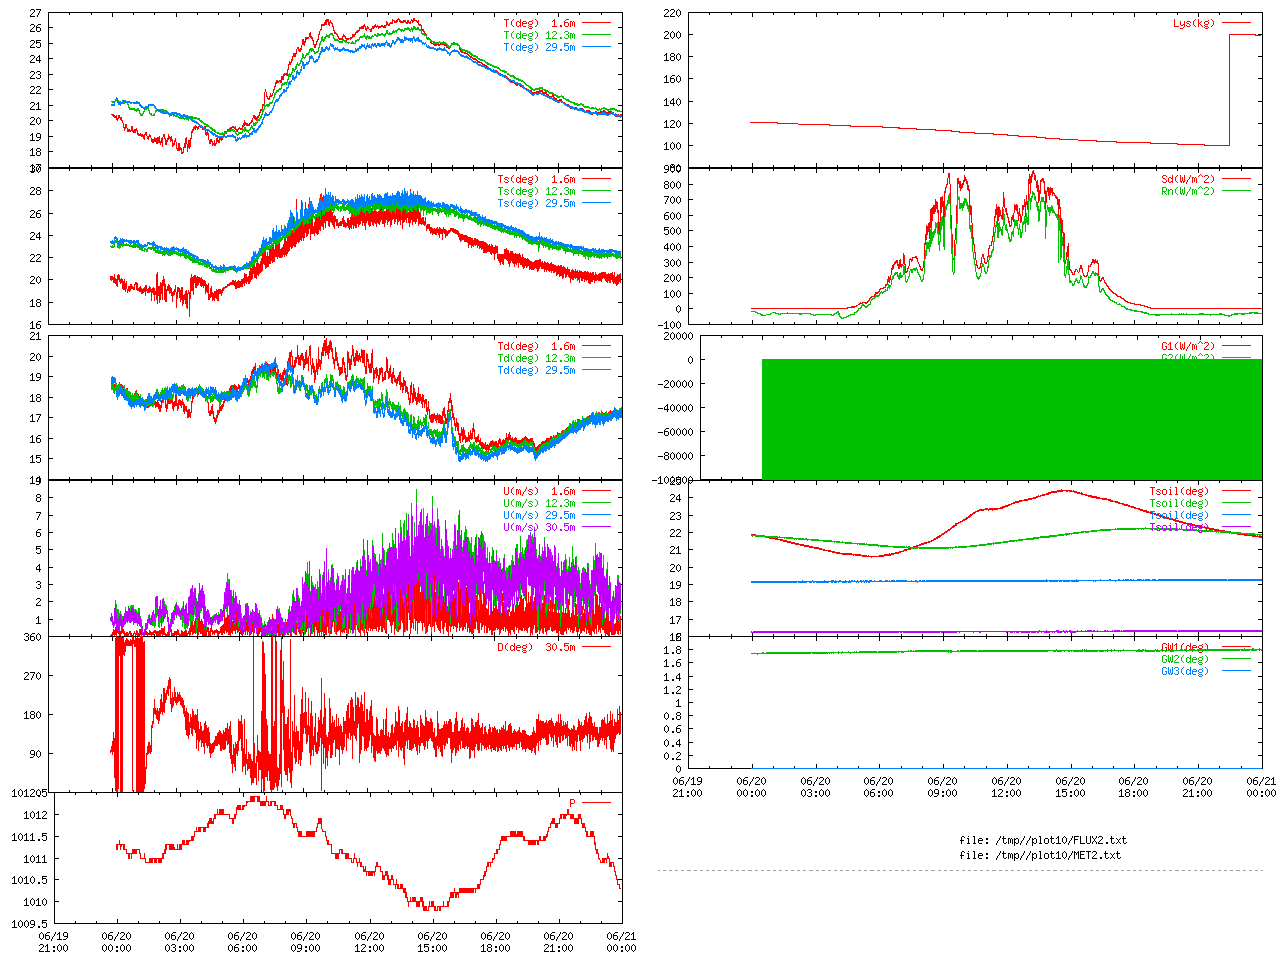Click the 'GW2(deg)' legend label
1280x960 pixels.
click(x=1185, y=659)
